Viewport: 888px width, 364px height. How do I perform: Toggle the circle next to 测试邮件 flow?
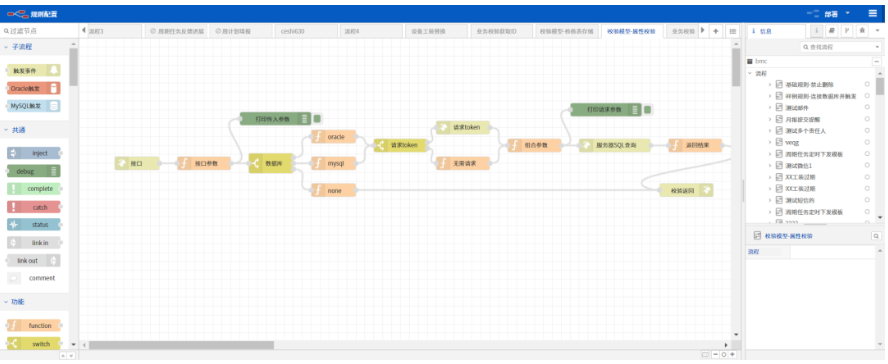point(867,107)
